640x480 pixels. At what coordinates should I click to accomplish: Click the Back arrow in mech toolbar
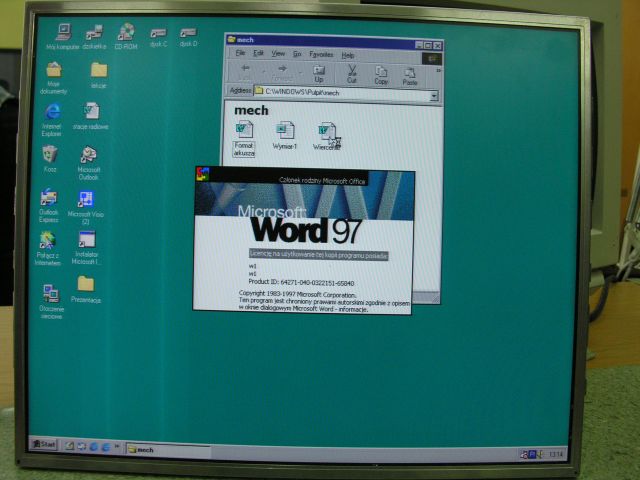point(245,73)
